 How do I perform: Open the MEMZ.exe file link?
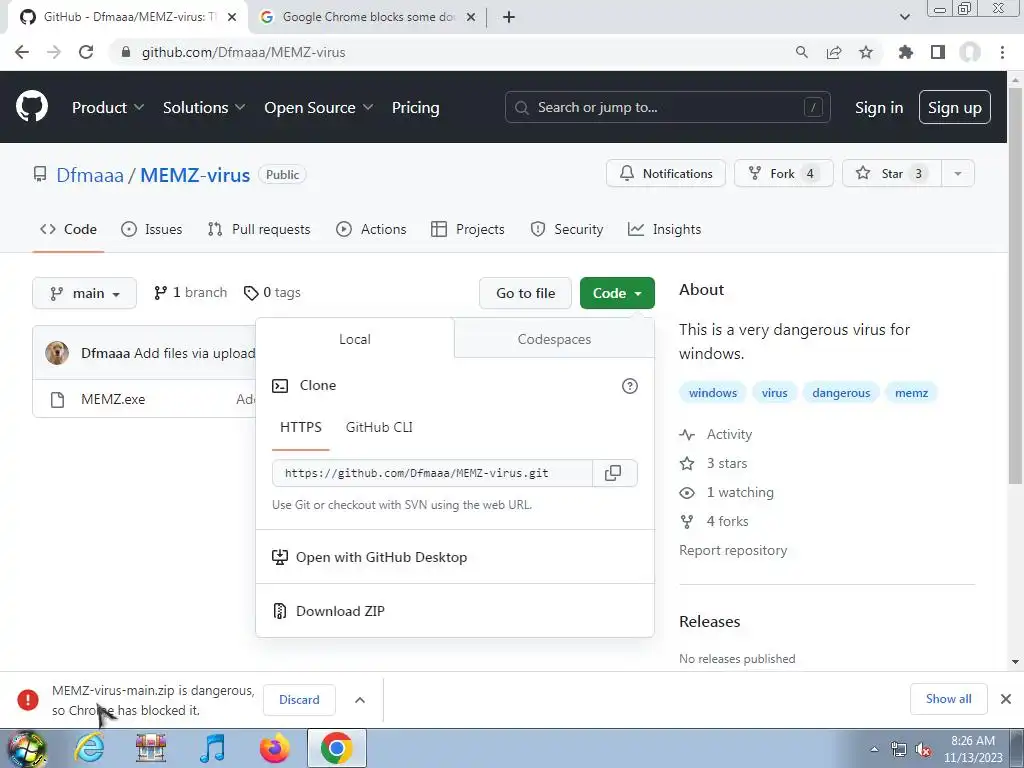(x=113, y=400)
